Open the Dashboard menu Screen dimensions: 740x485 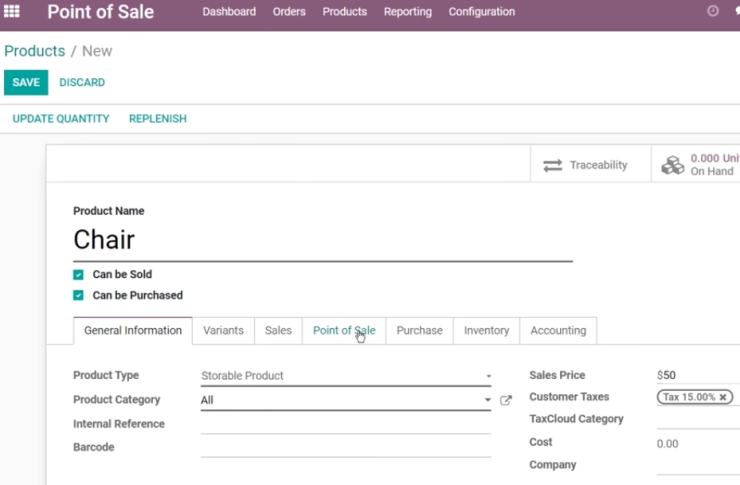pos(229,12)
